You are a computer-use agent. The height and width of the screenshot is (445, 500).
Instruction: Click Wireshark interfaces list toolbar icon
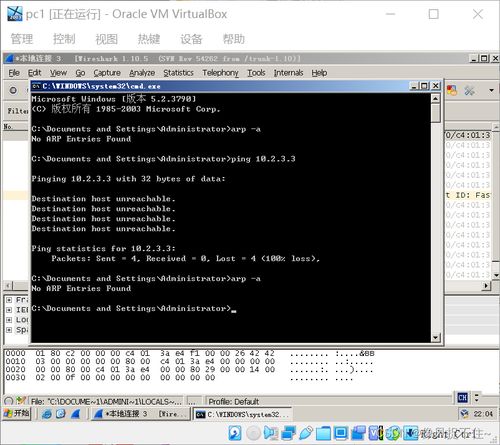13,90
